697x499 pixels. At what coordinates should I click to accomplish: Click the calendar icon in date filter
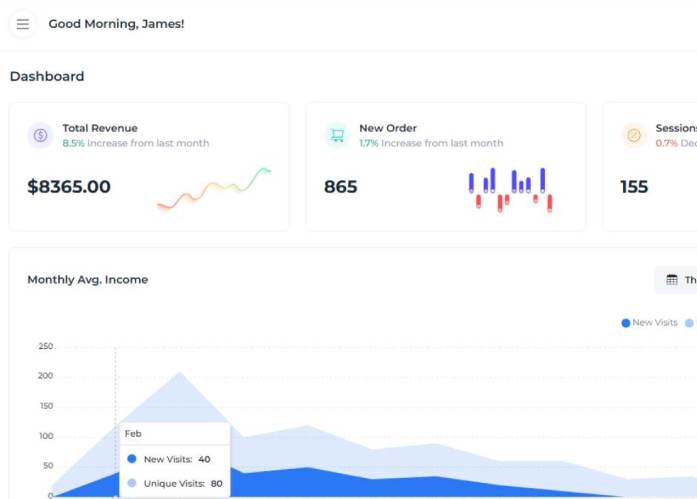[x=672, y=280]
